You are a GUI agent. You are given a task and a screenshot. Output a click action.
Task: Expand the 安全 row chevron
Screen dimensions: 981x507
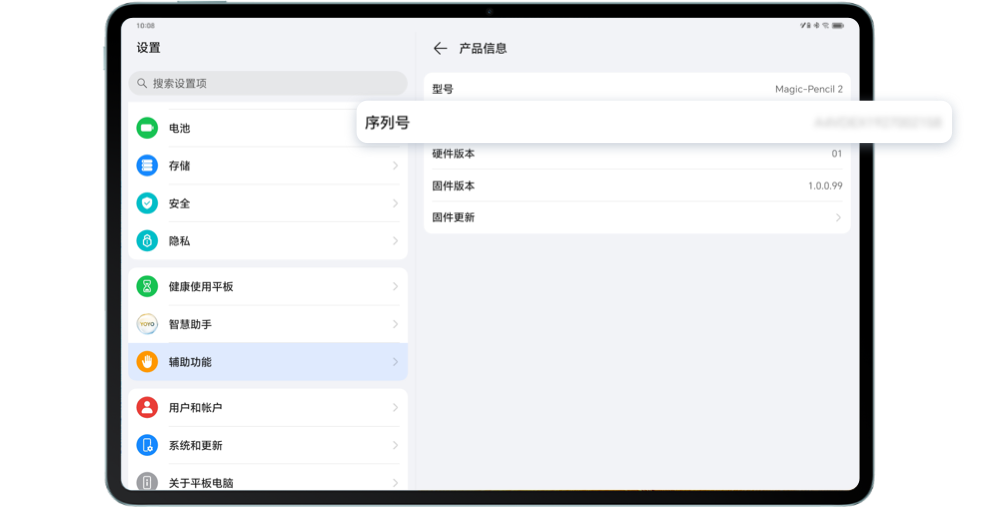click(395, 203)
